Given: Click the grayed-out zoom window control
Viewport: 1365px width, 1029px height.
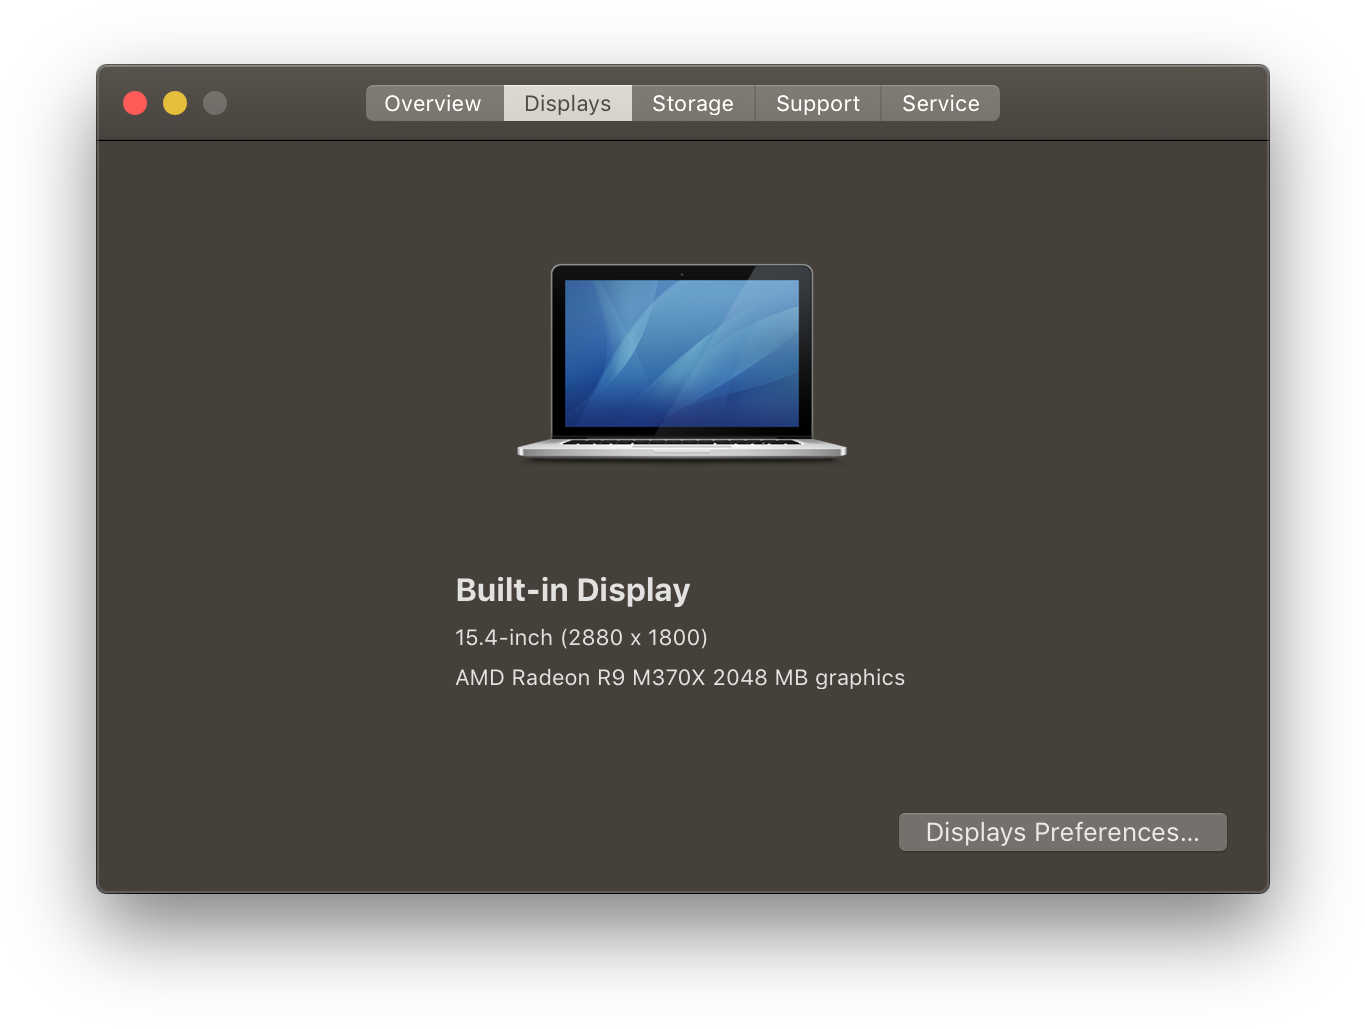Looking at the screenshot, I should [215, 102].
